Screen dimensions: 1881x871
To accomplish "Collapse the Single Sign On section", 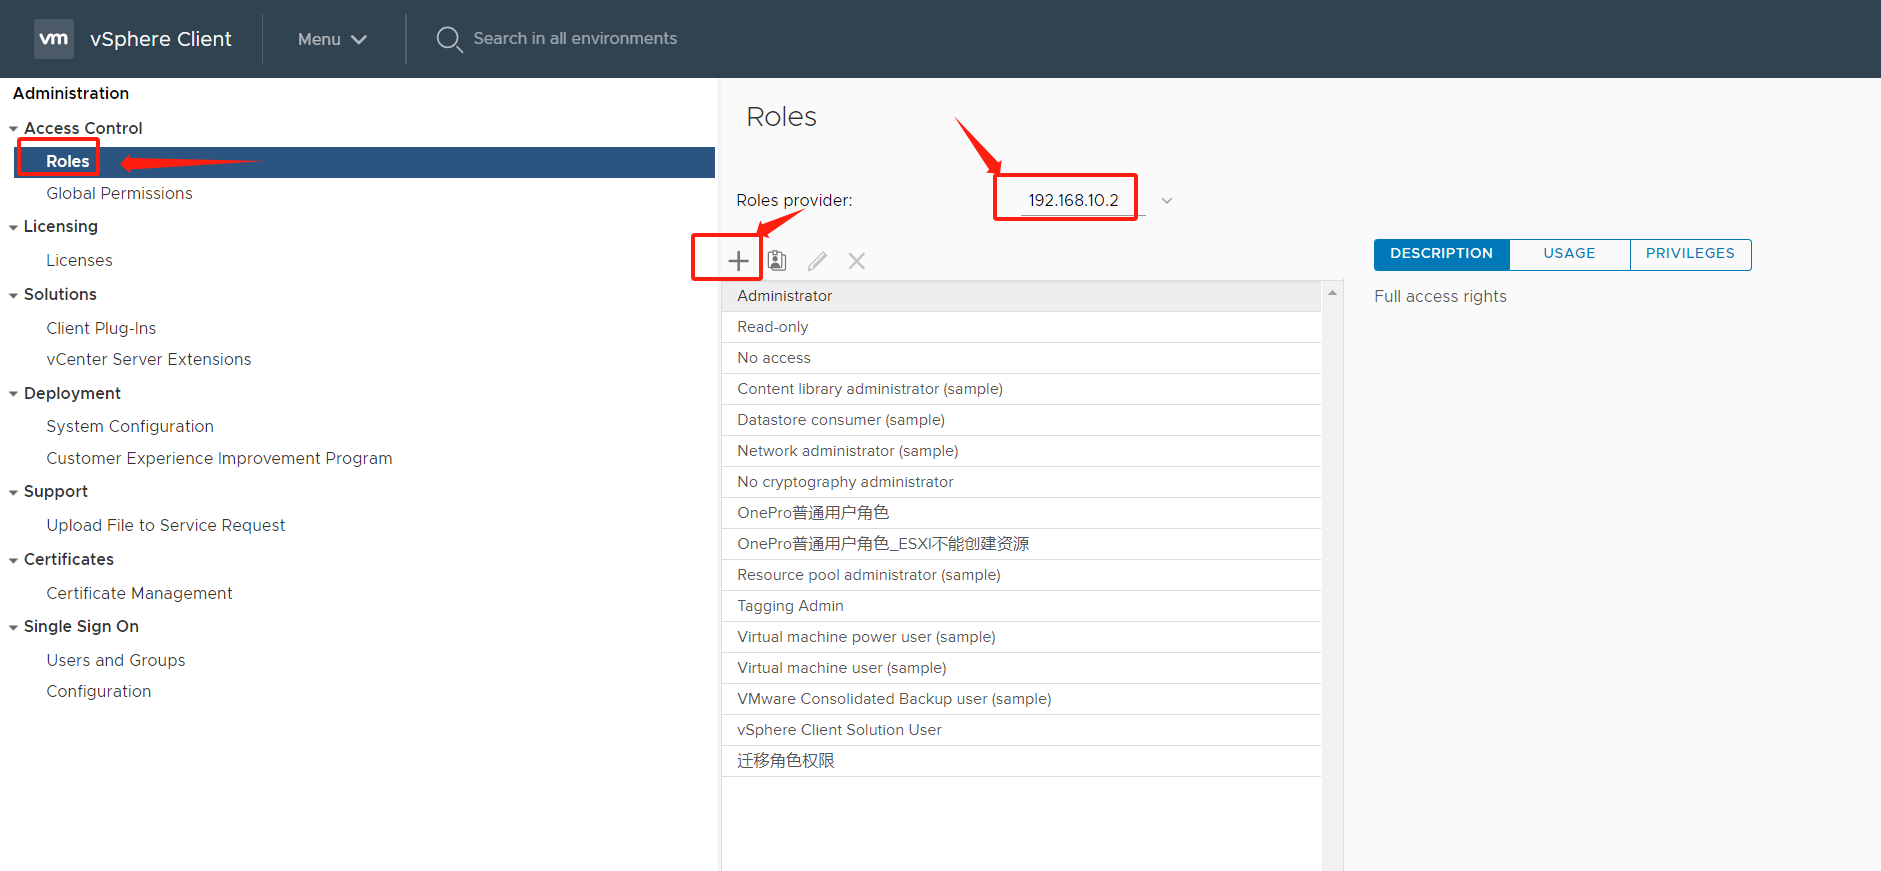I will (x=14, y=627).
